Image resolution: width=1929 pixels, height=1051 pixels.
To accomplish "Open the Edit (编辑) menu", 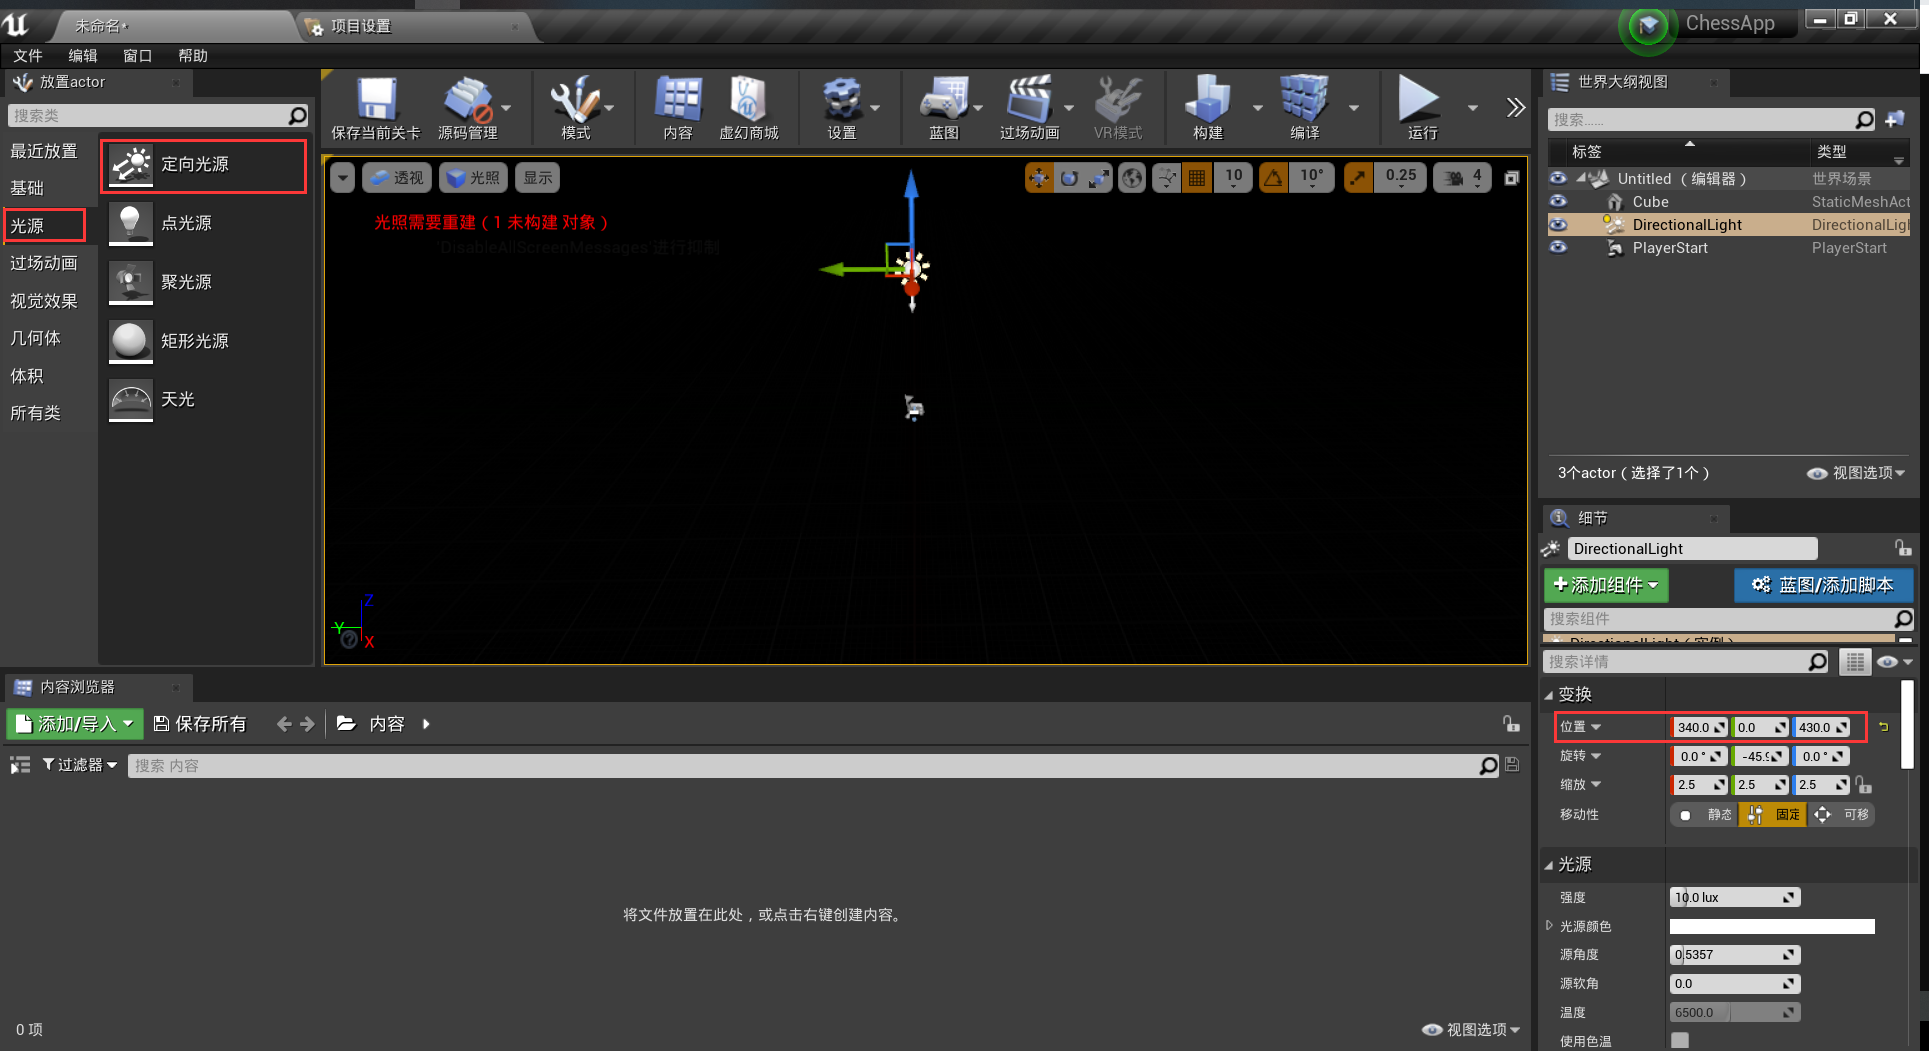I will 82,56.
